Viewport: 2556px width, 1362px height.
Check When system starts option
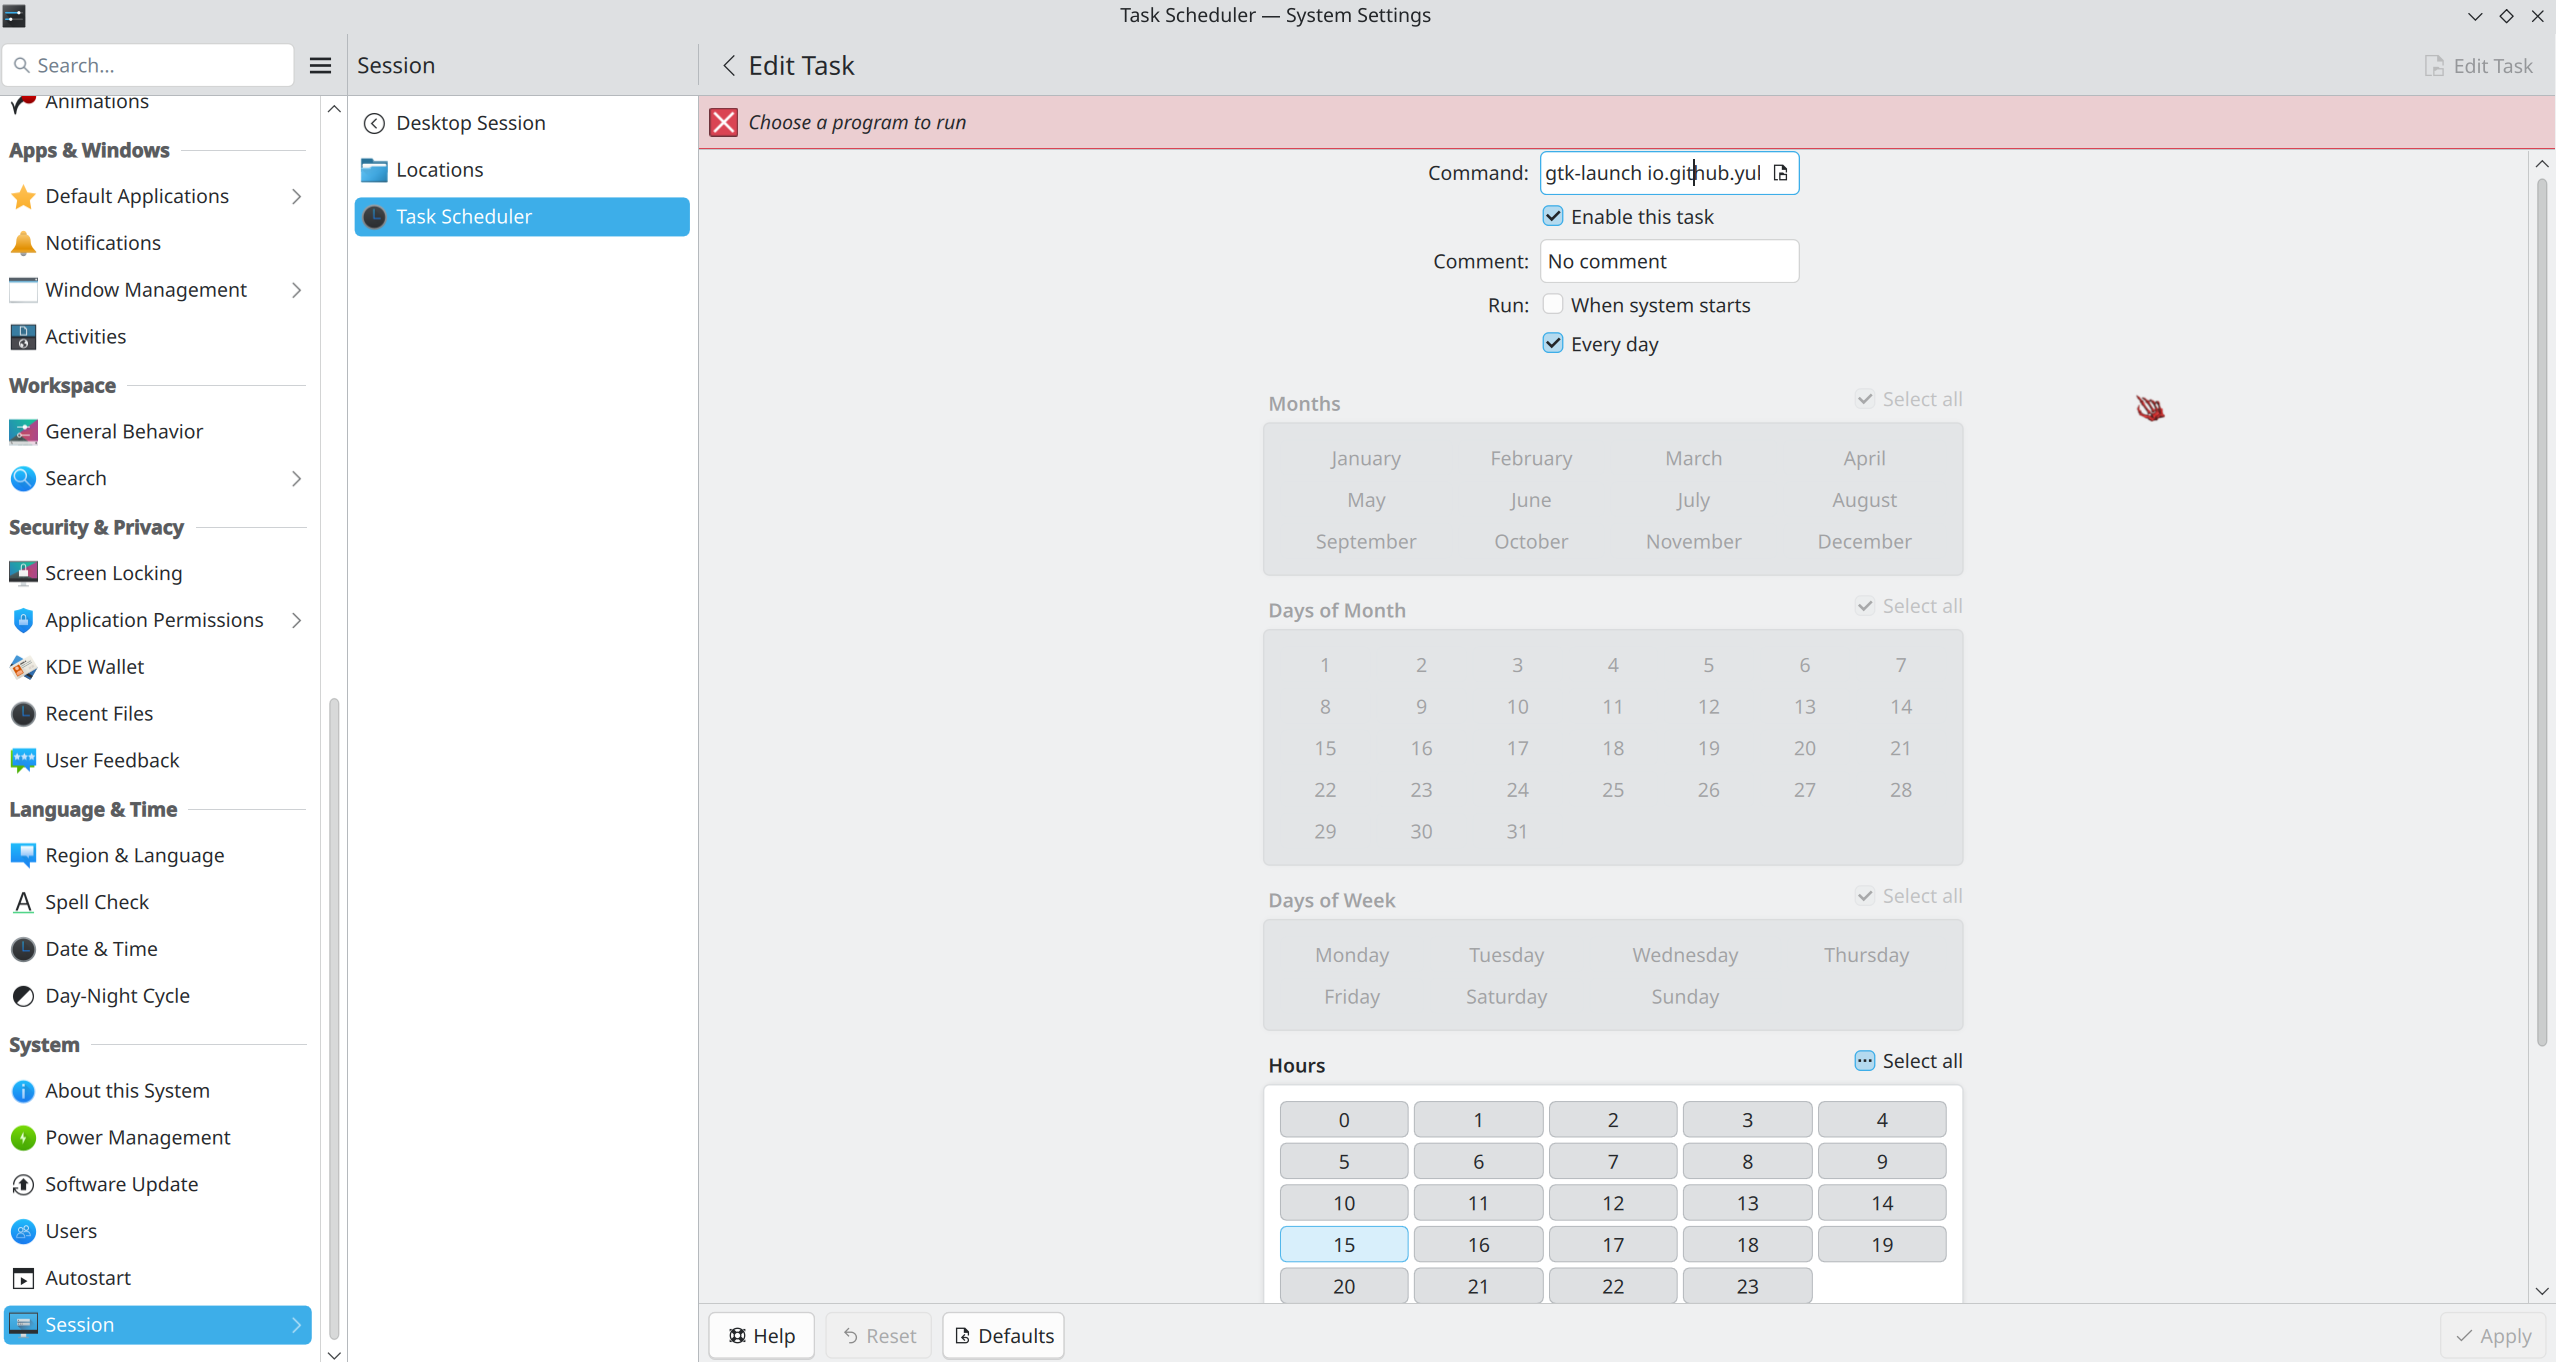click(x=1553, y=304)
